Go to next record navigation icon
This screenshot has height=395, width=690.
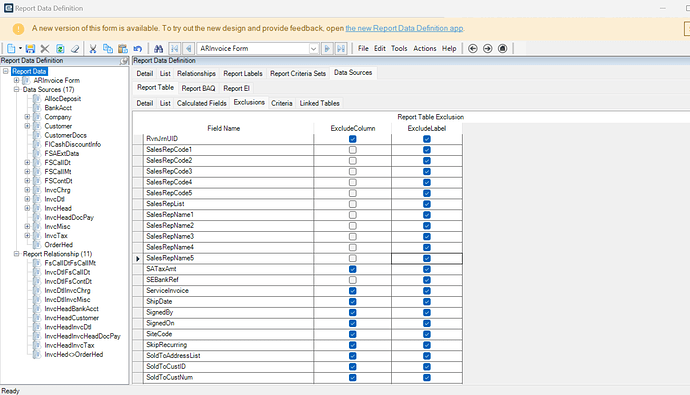pyautogui.click(x=327, y=48)
